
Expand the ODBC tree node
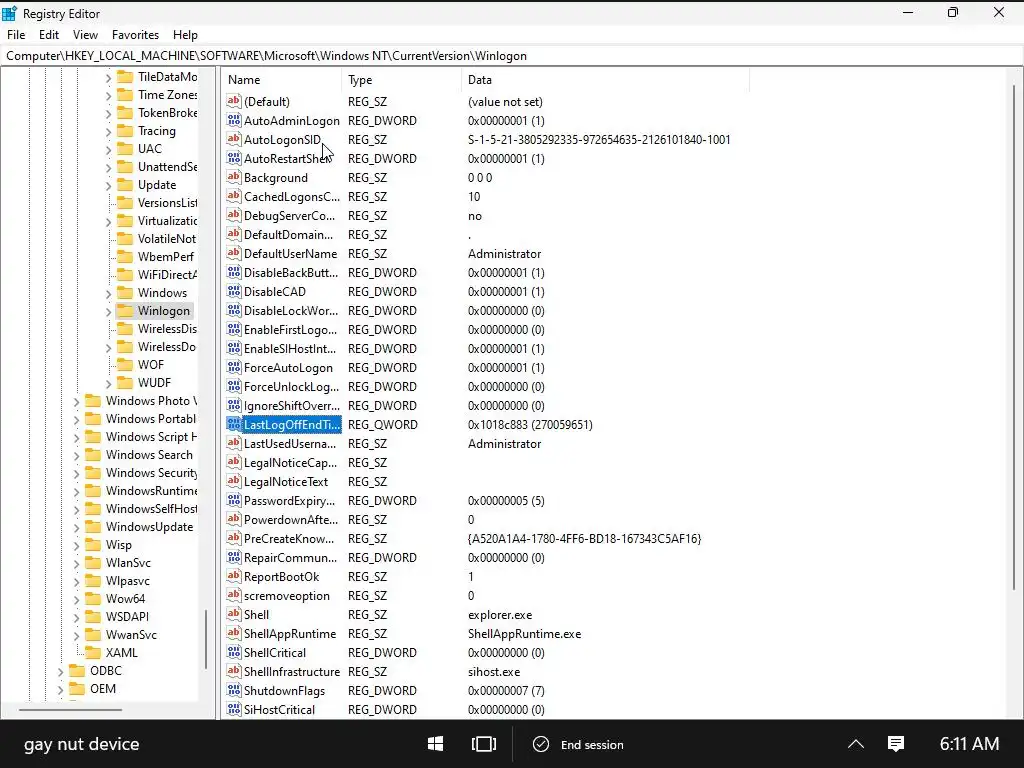[x=61, y=671]
